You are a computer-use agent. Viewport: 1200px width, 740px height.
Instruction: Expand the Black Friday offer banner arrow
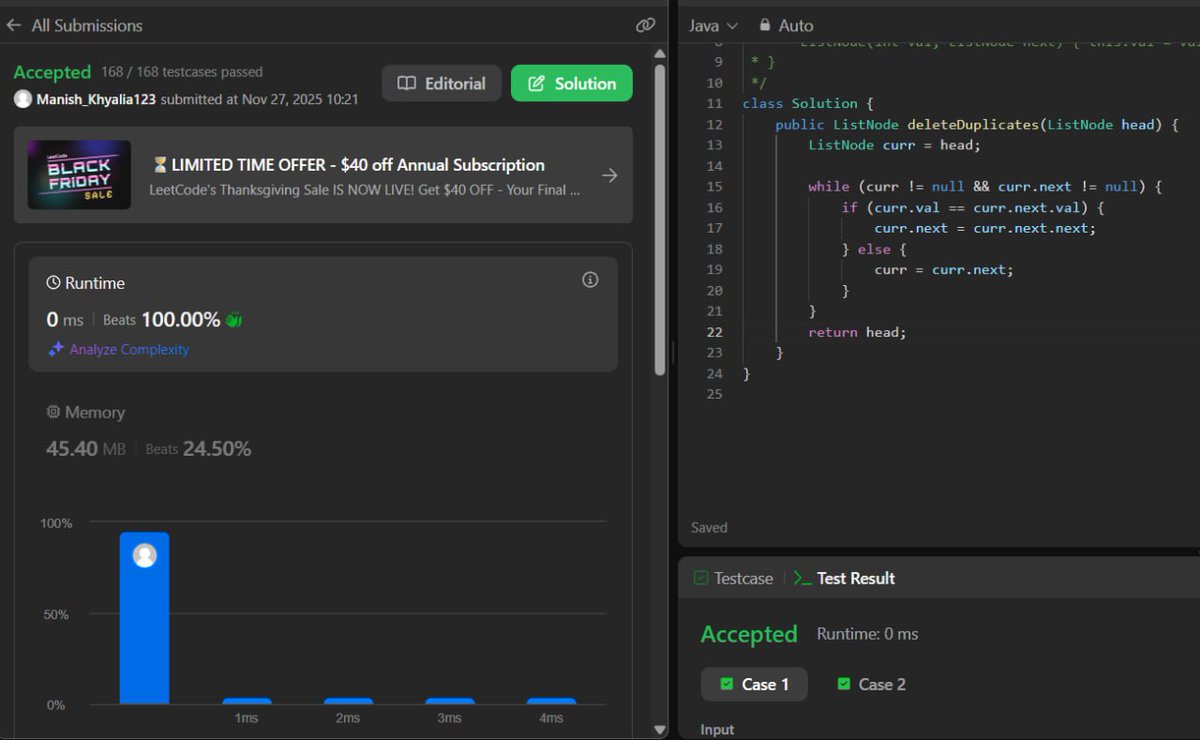coord(610,174)
